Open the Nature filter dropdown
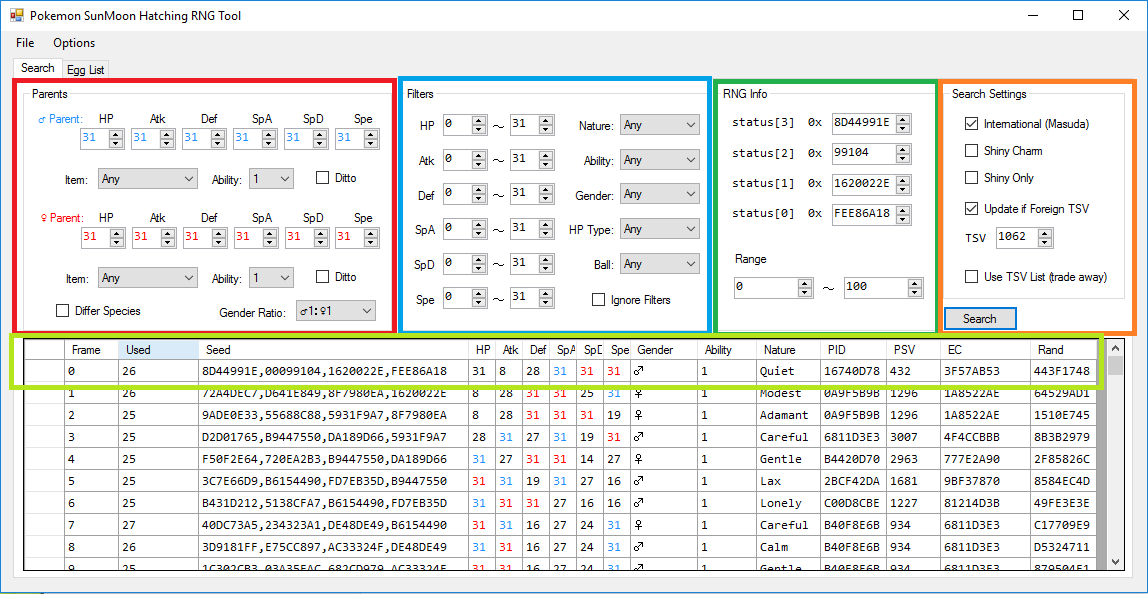Screen dimensions: 1148x594 tap(659, 125)
